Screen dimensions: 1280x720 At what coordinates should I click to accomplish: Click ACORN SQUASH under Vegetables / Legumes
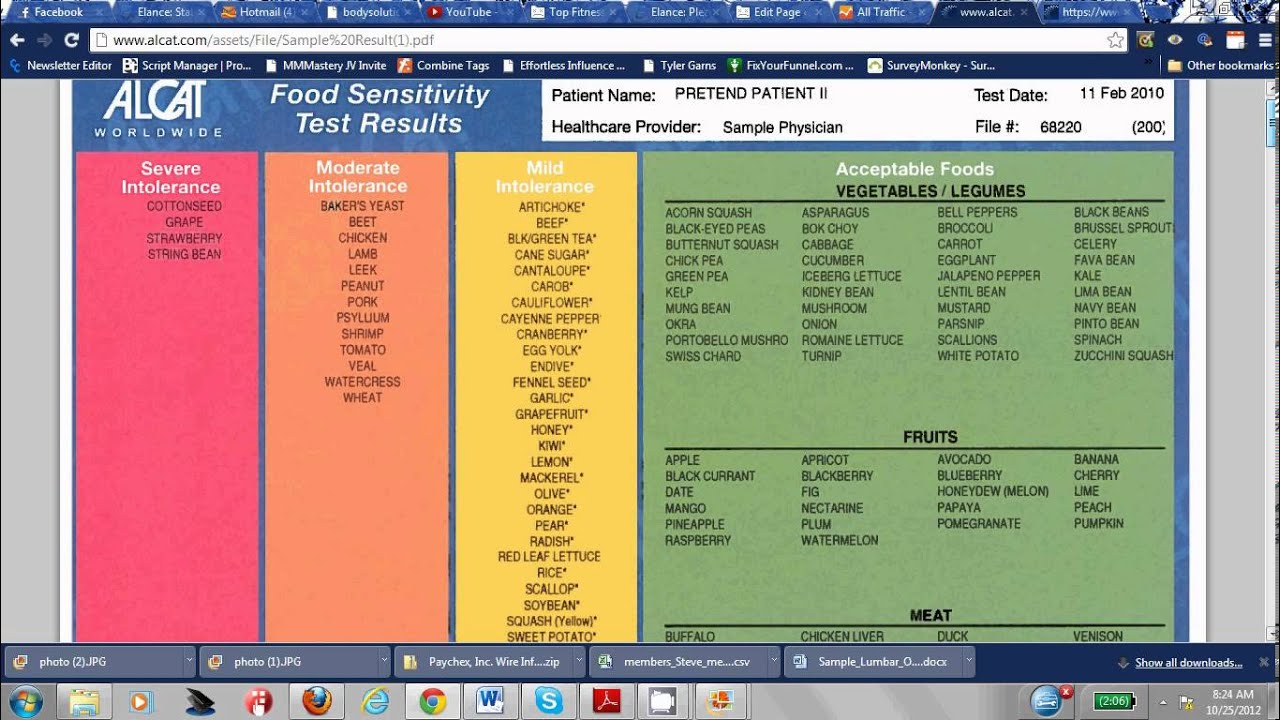[x=708, y=213]
